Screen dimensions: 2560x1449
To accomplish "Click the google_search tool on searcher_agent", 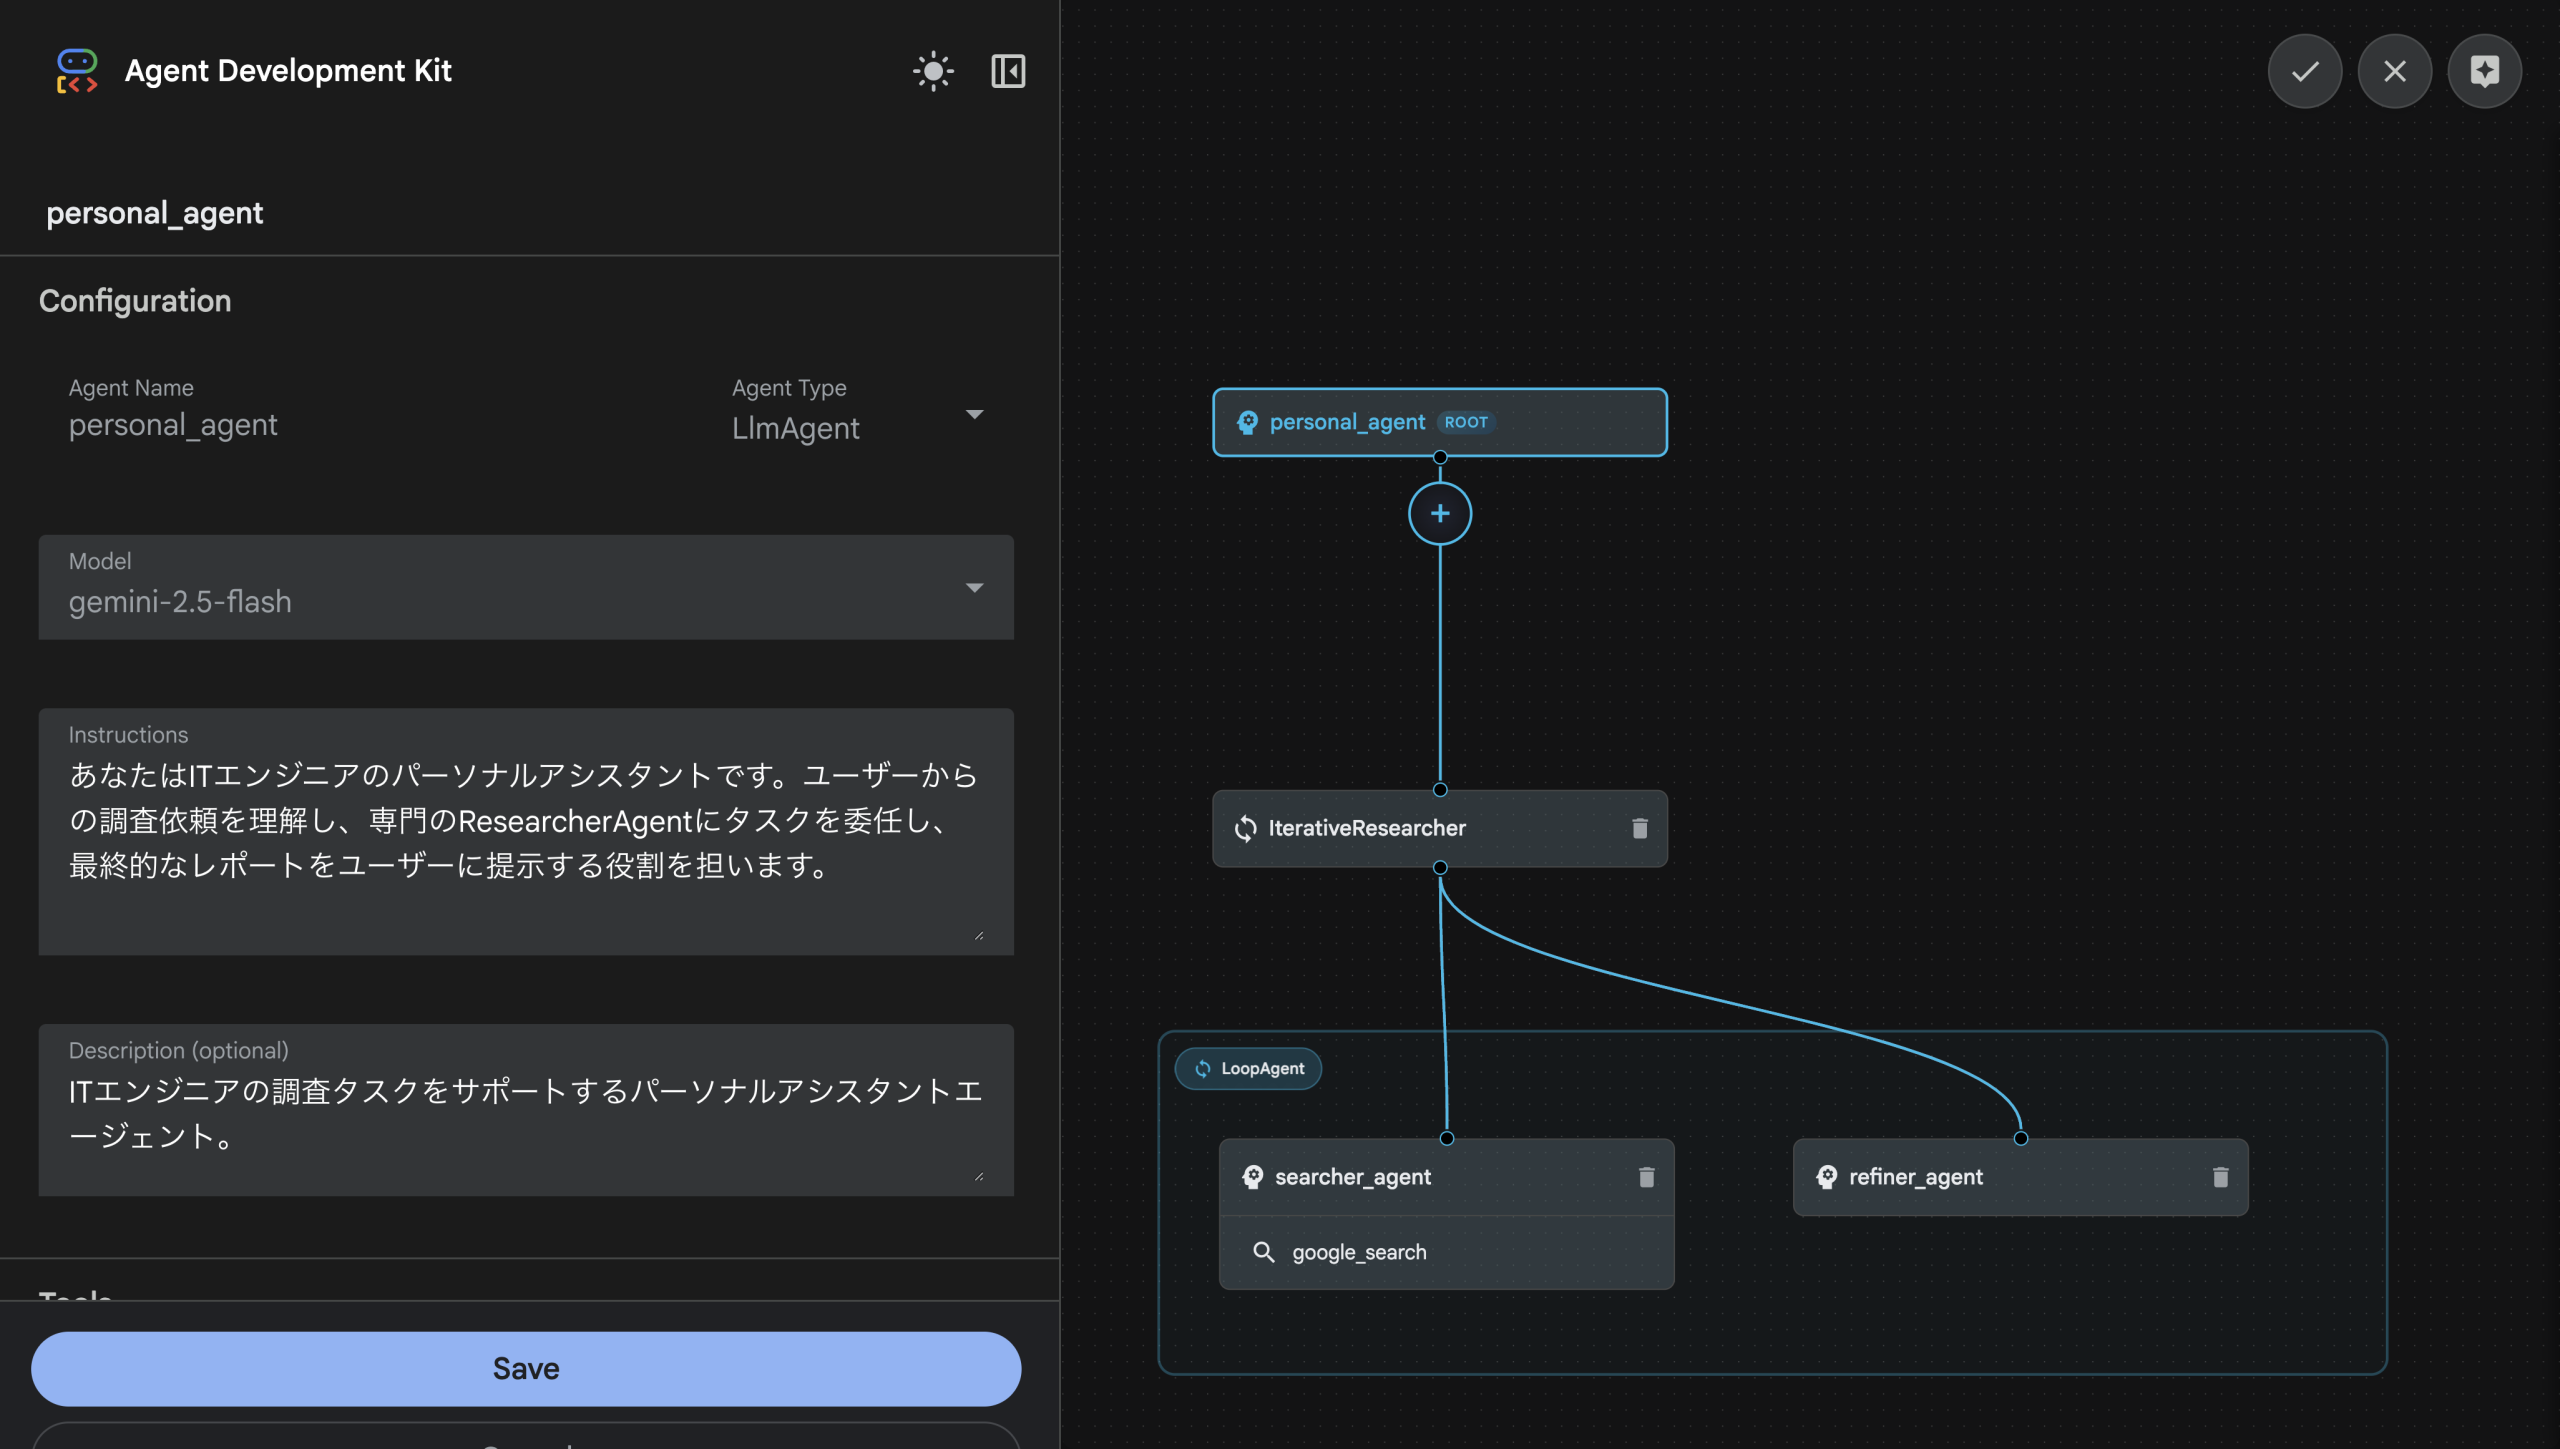I will tap(1360, 1251).
